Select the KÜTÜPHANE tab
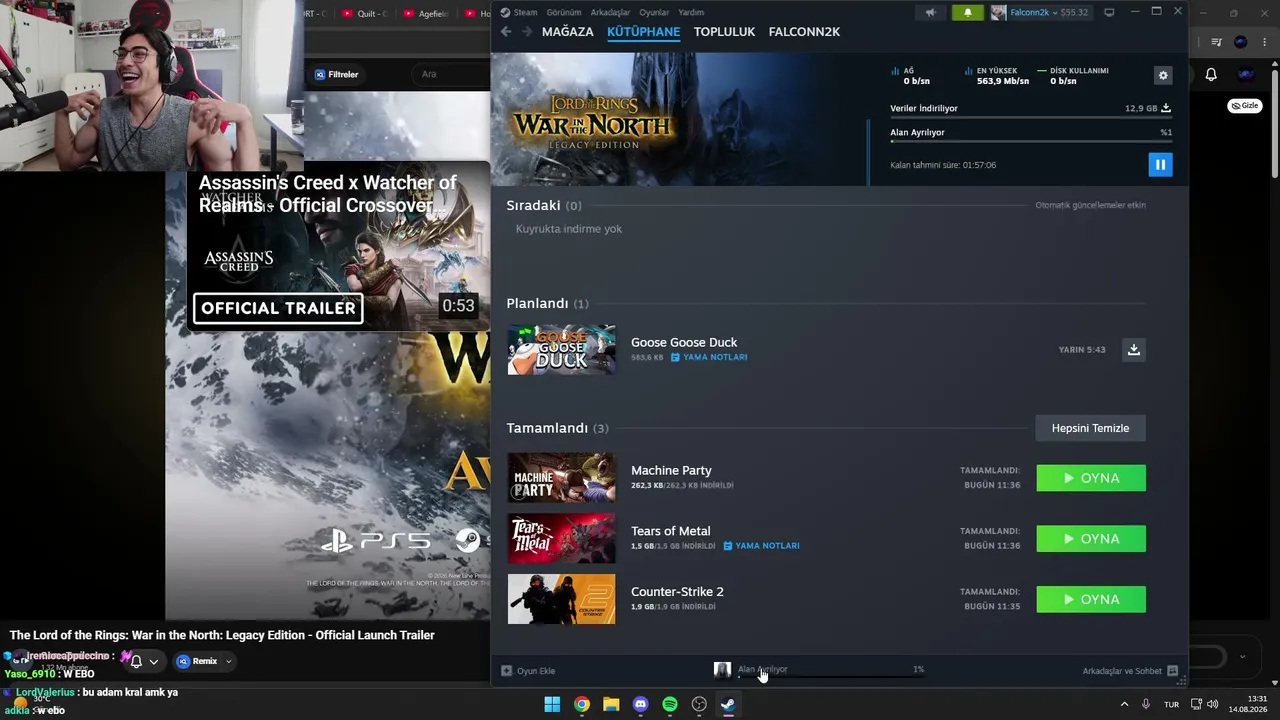The width and height of the screenshot is (1280, 720). click(x=643, y=32)
